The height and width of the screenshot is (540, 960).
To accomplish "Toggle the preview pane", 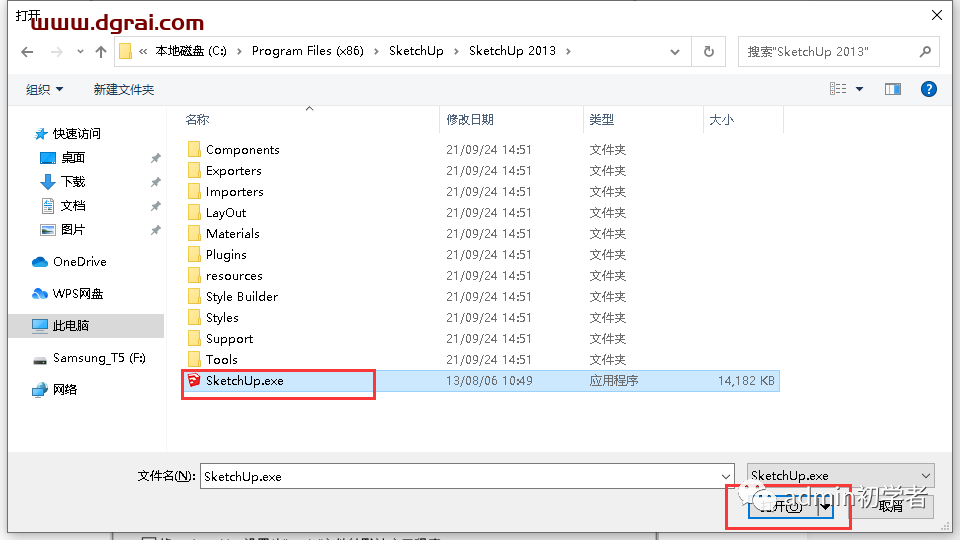I will coord(893,89).
